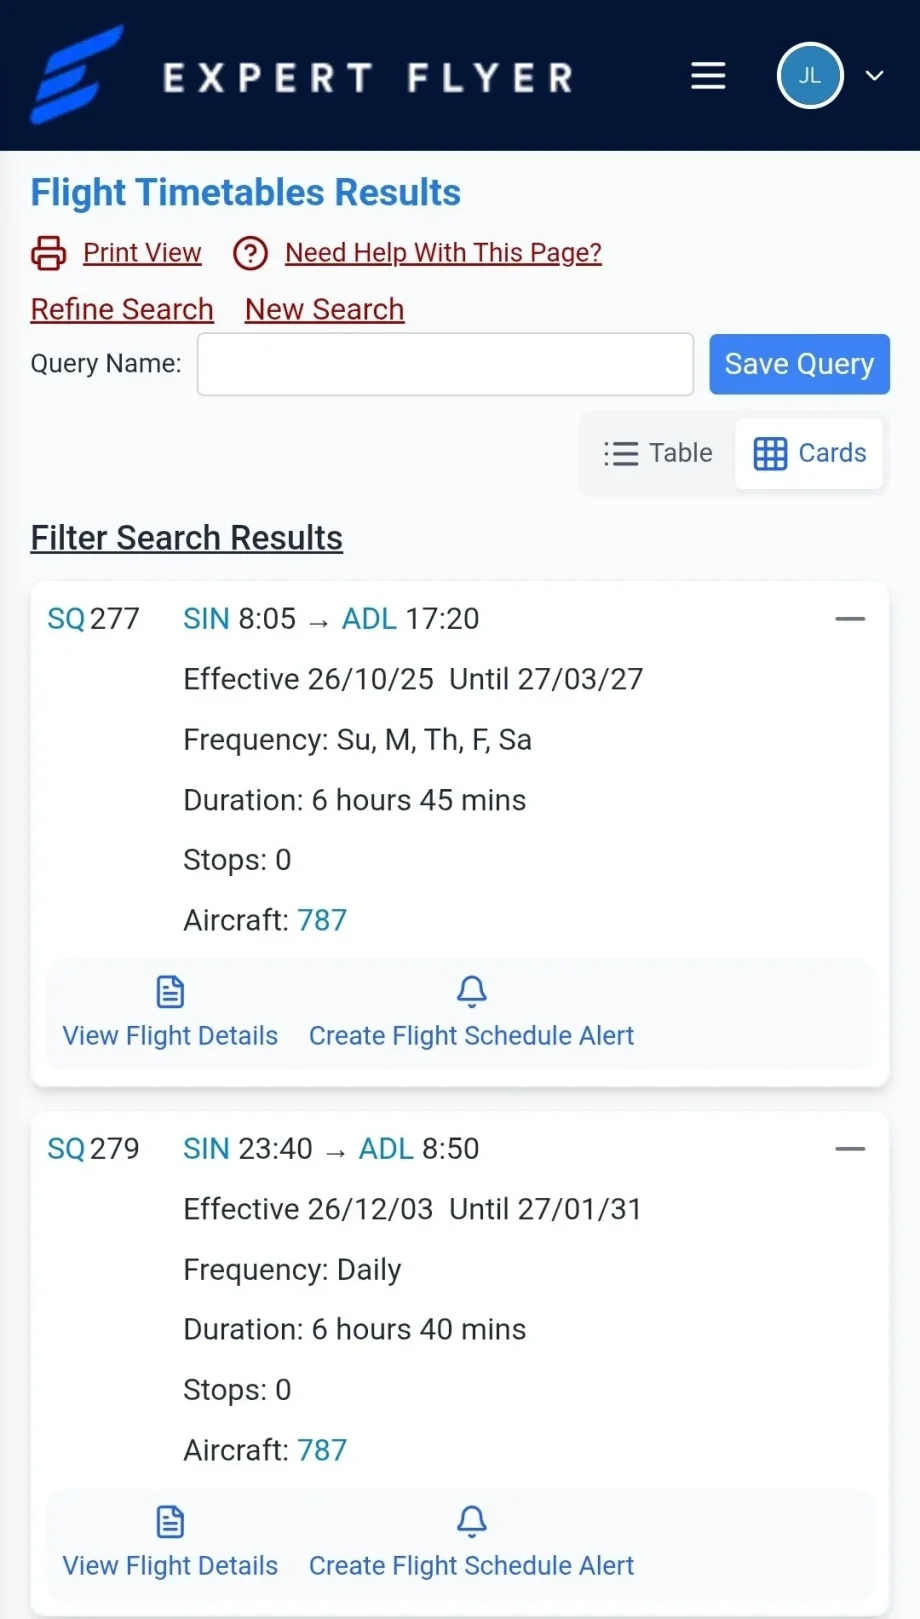
Task: Collapse the SQ 279 flight card
Action: [850, 1148]
